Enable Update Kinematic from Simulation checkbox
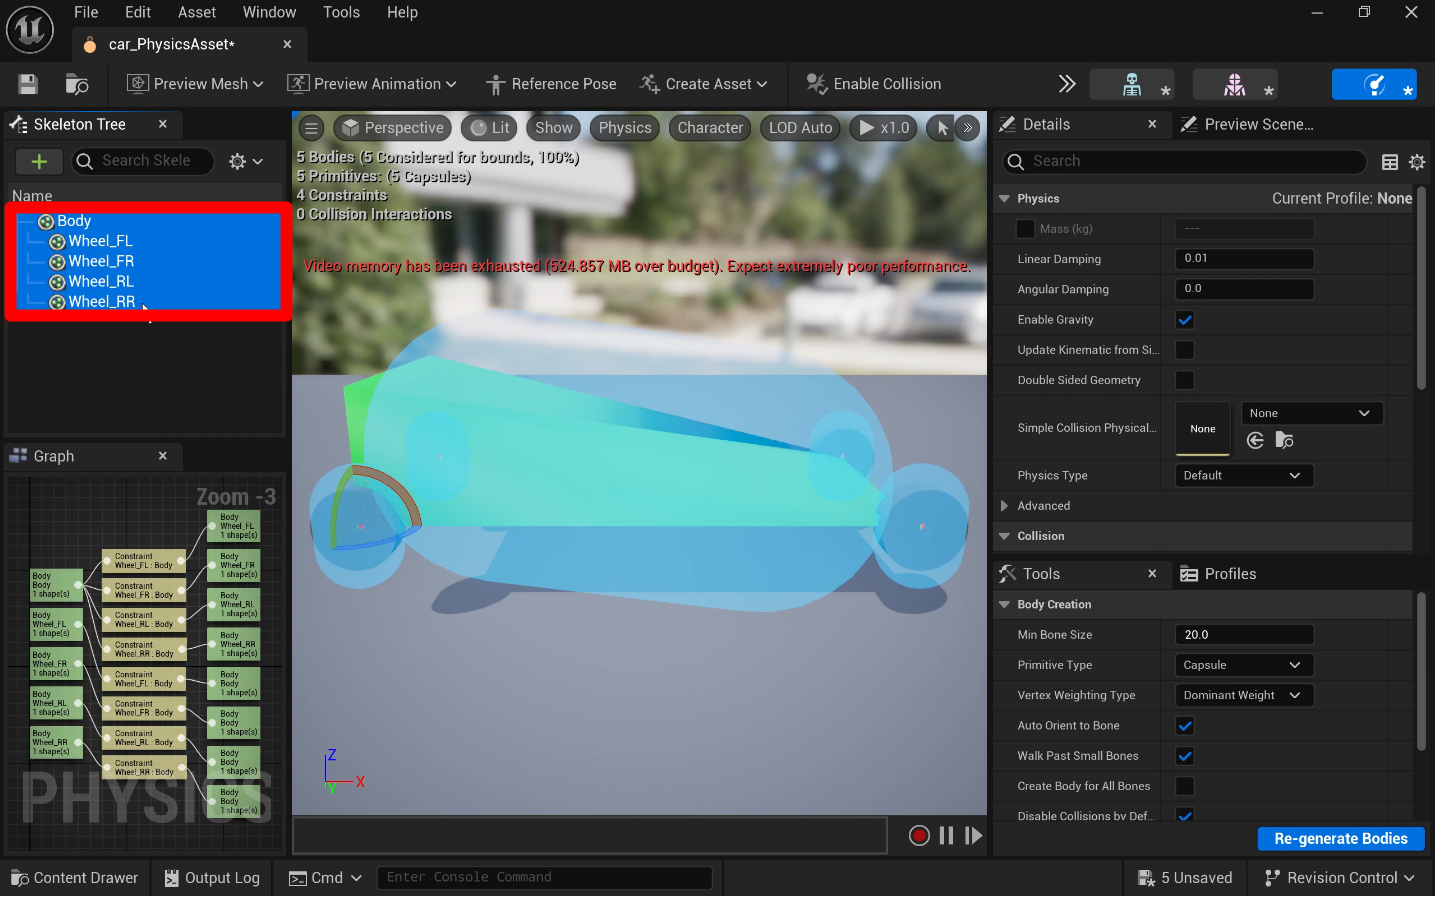The height and width of the screenshot is (897, 1436). [1185, 350]
